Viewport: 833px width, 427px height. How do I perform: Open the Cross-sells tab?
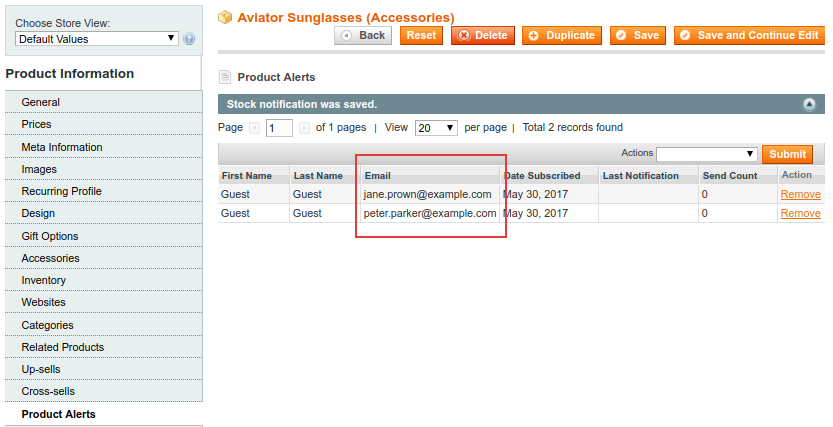(104, 391)
